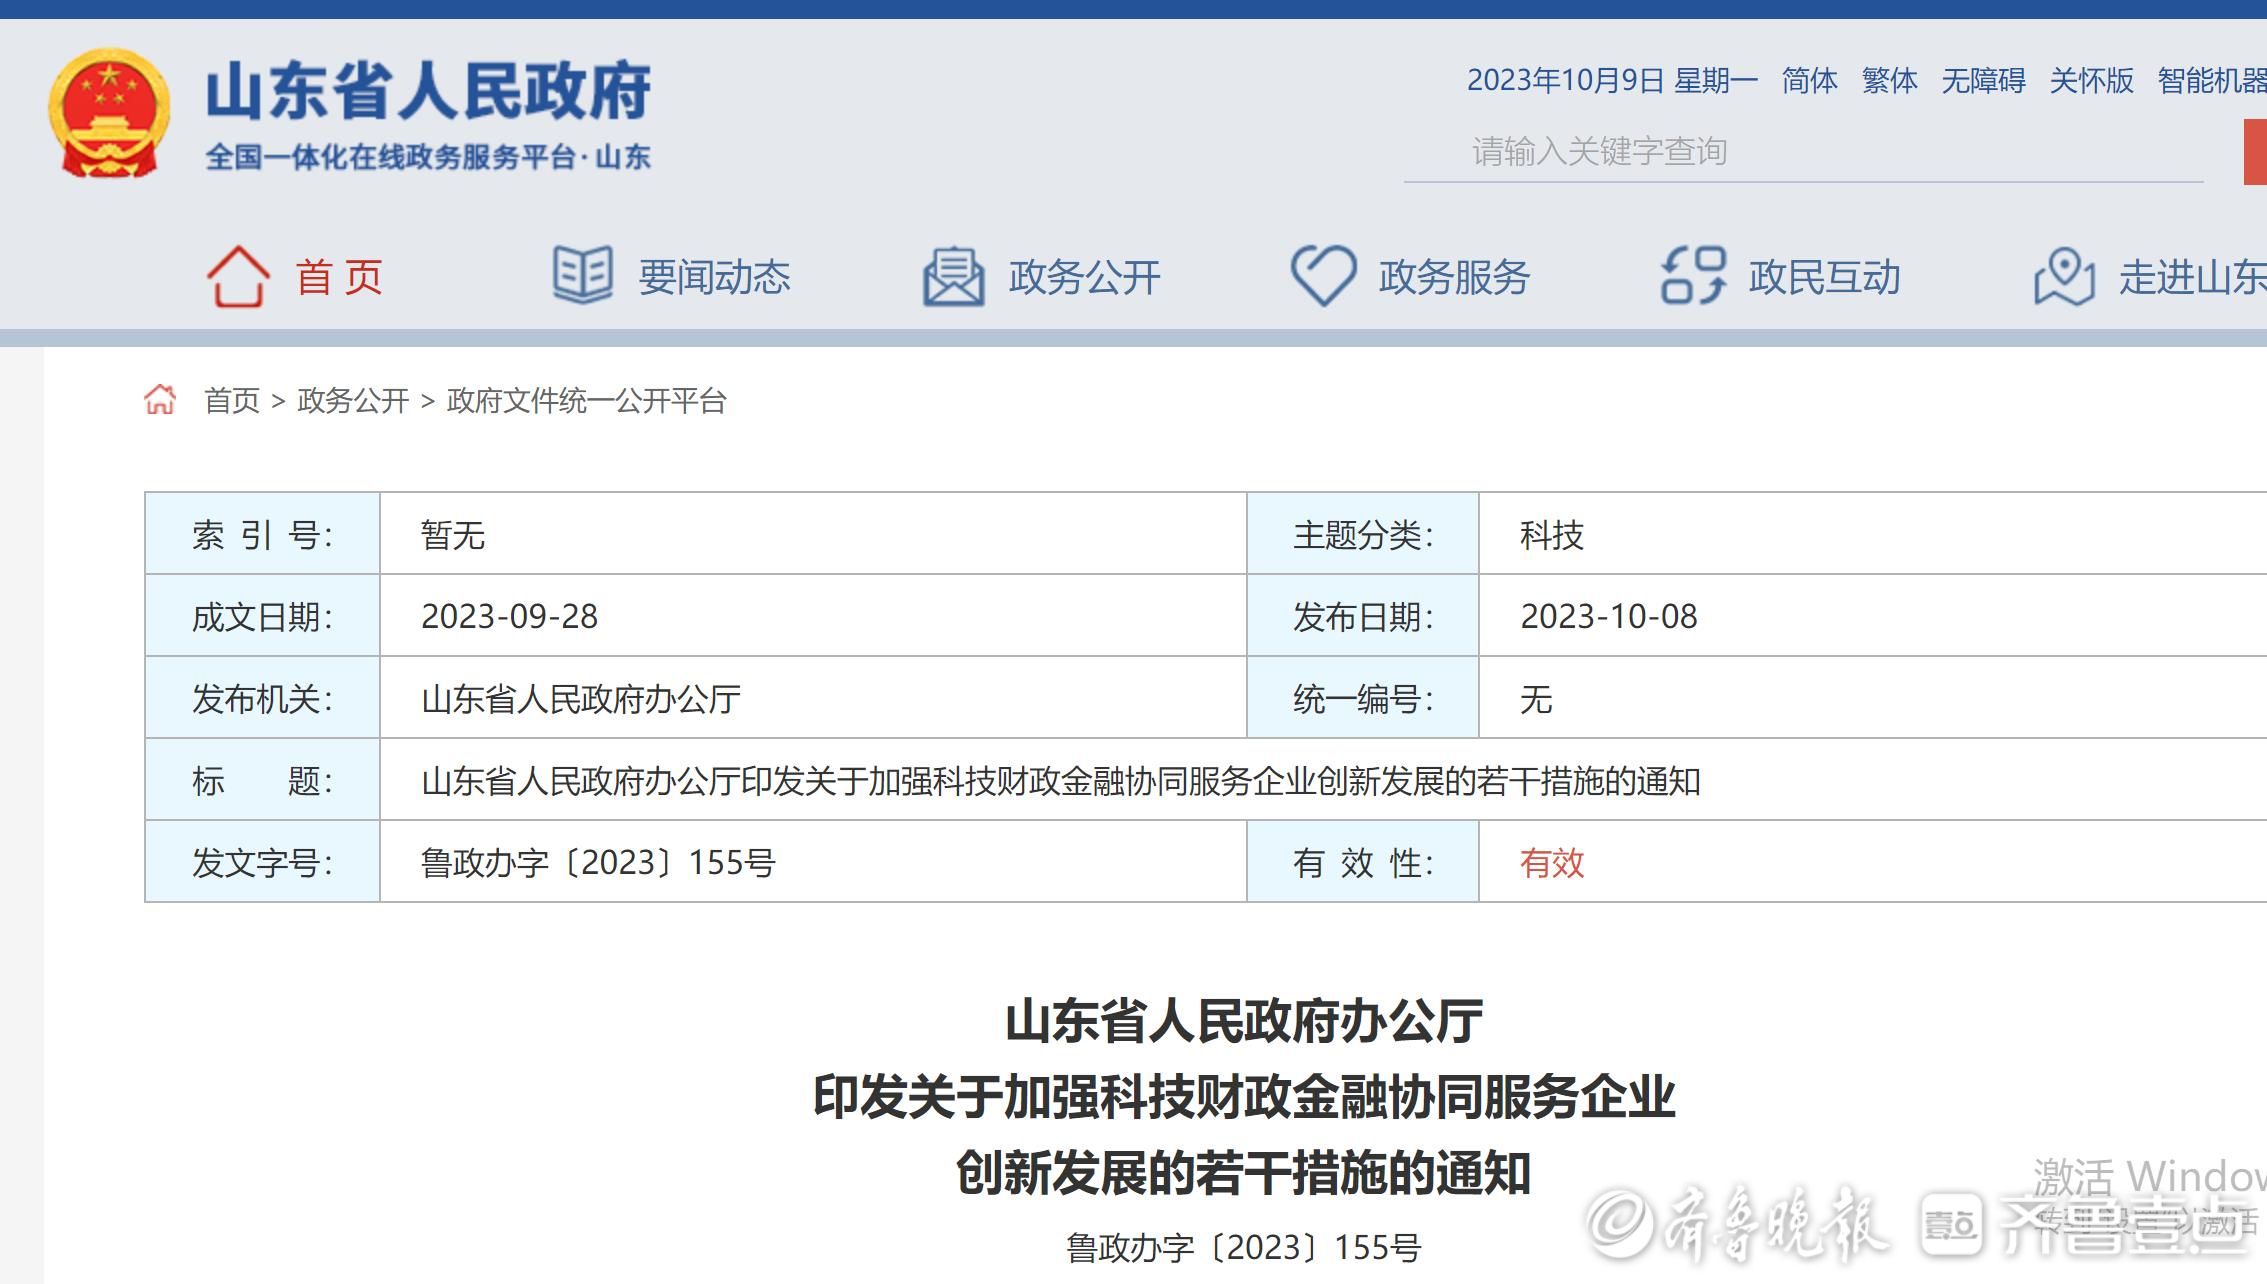Click 政务公开 in the breadcrumb trail

[x=353, y=401]
